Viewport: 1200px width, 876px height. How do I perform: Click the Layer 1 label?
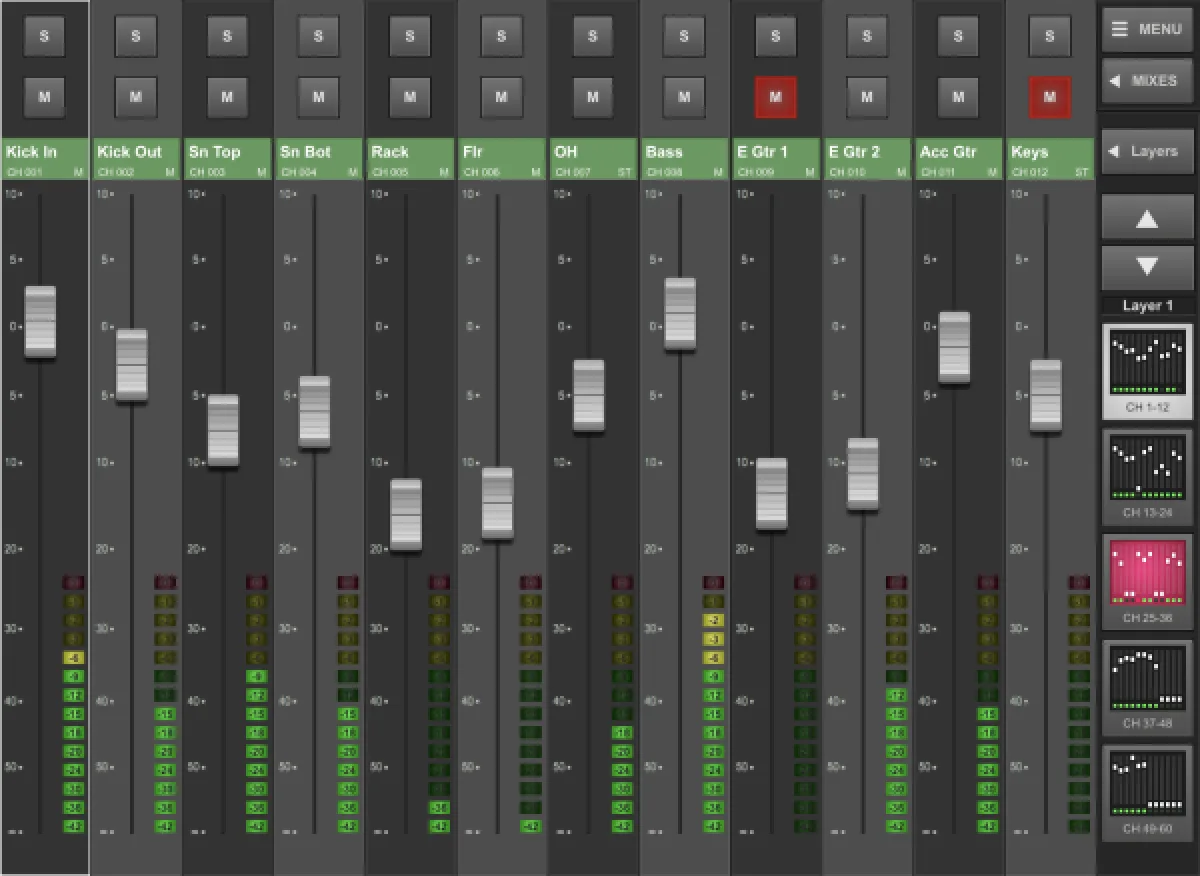pyautogui.click(x=1147, y=306)
